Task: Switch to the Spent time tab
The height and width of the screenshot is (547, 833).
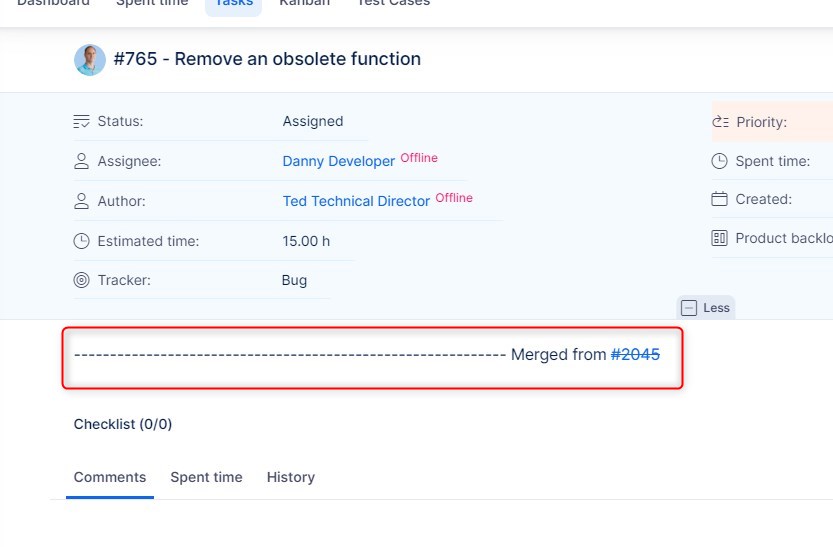Action: click(206, 478)
